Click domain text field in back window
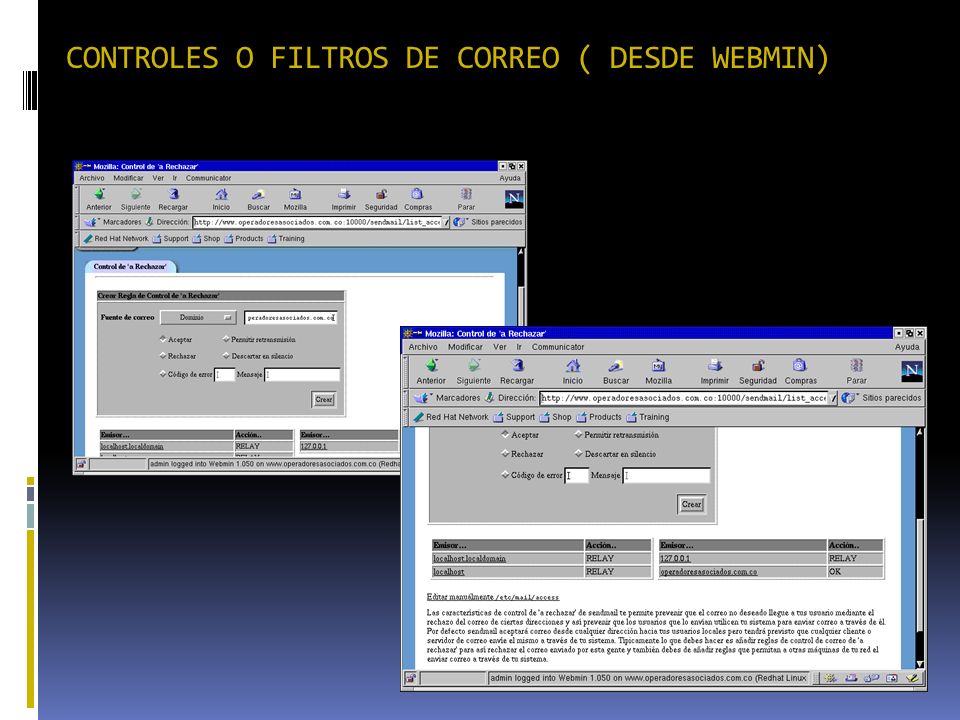 pyautogui.click(x=291, y=317)
